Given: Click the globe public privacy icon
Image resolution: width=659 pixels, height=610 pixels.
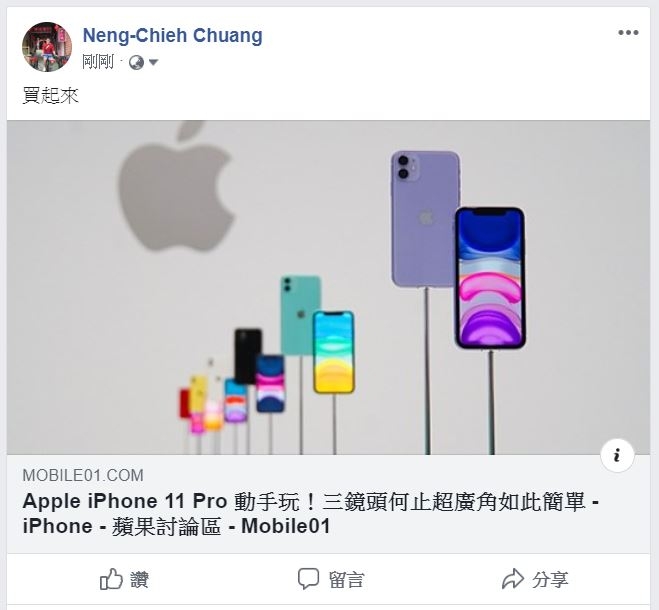Looking at the screenshot, I should (136, 63).
